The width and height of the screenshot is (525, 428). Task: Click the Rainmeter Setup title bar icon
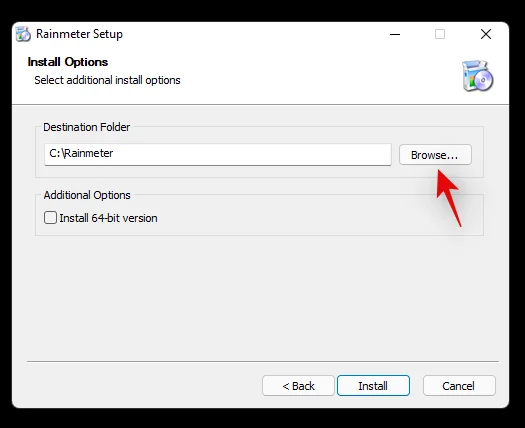pyautogui.click(x=23, y=34)
